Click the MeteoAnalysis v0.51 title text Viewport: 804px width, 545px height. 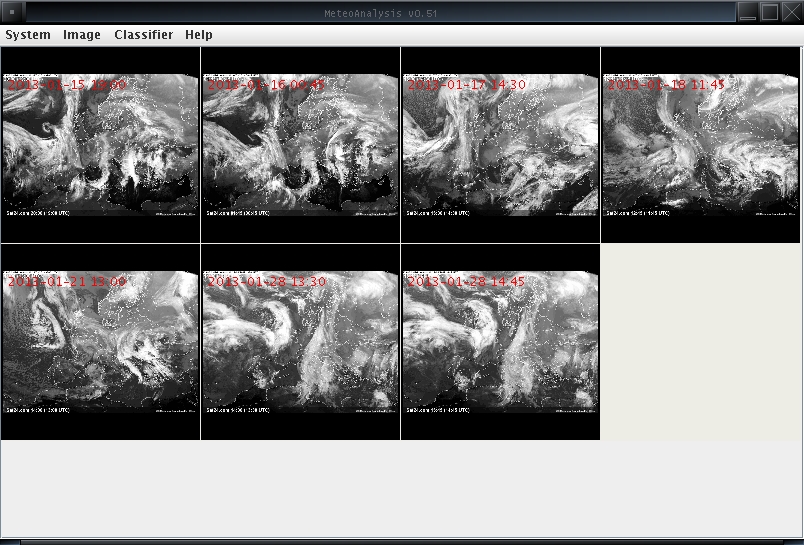pyautogui.click(x=380, y=13)
